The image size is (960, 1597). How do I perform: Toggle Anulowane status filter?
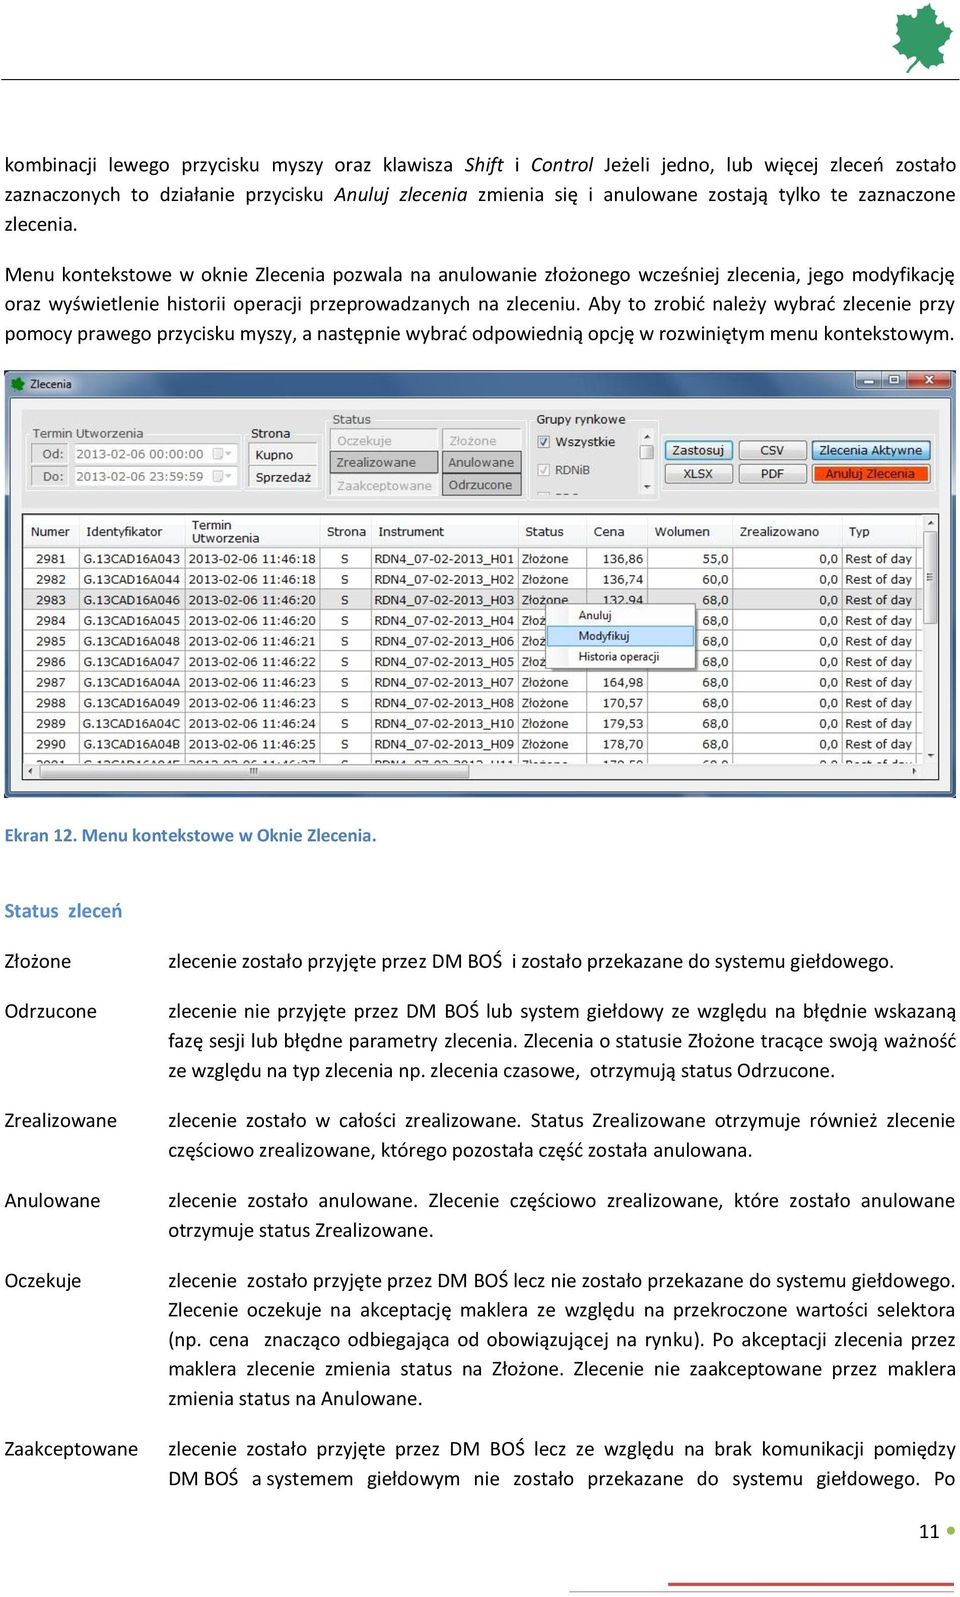[482, 463]
